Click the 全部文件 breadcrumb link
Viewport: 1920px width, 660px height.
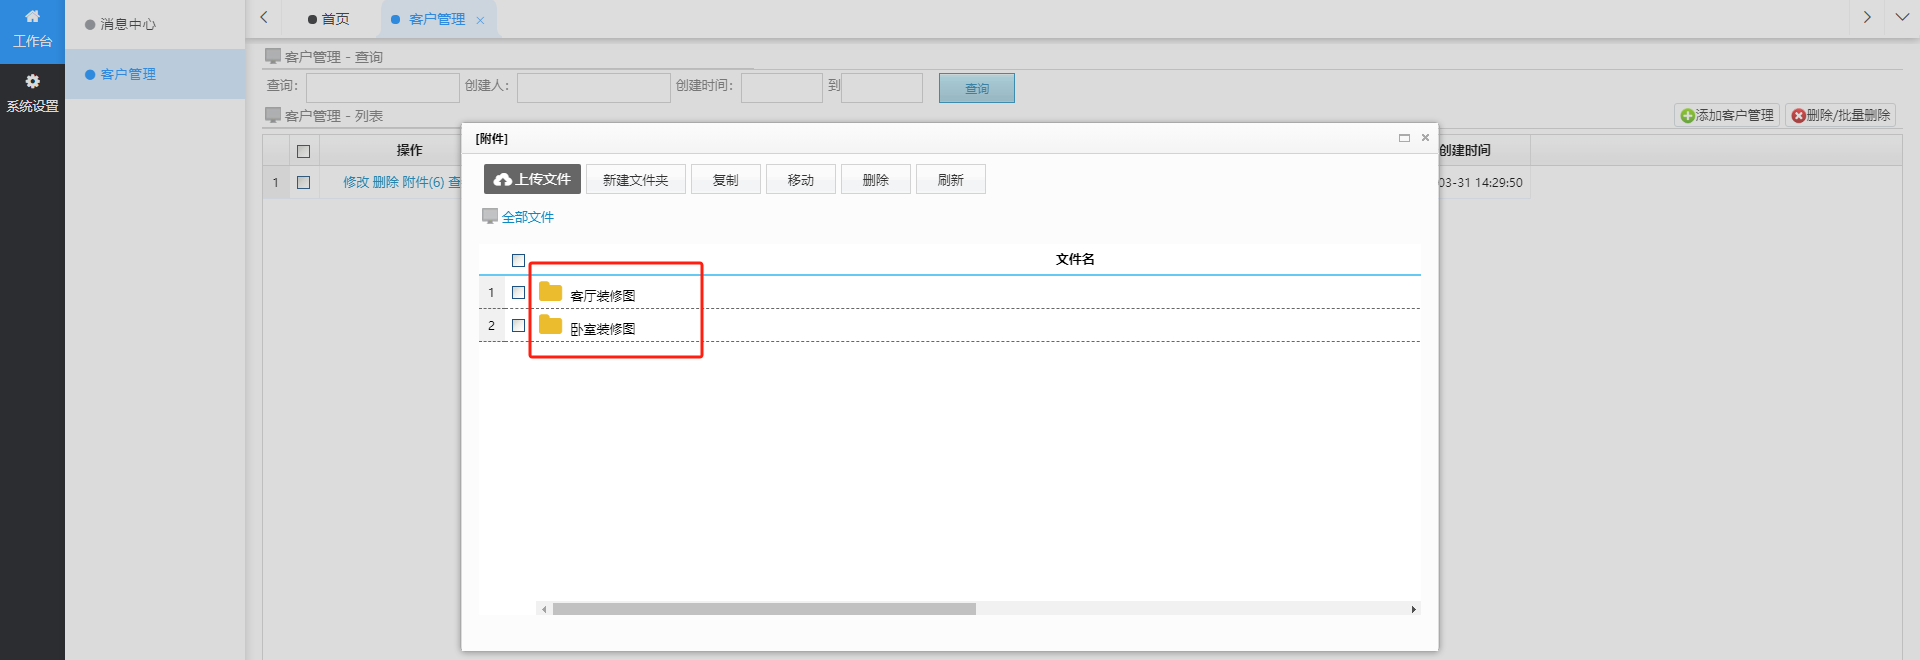(527, 217)
